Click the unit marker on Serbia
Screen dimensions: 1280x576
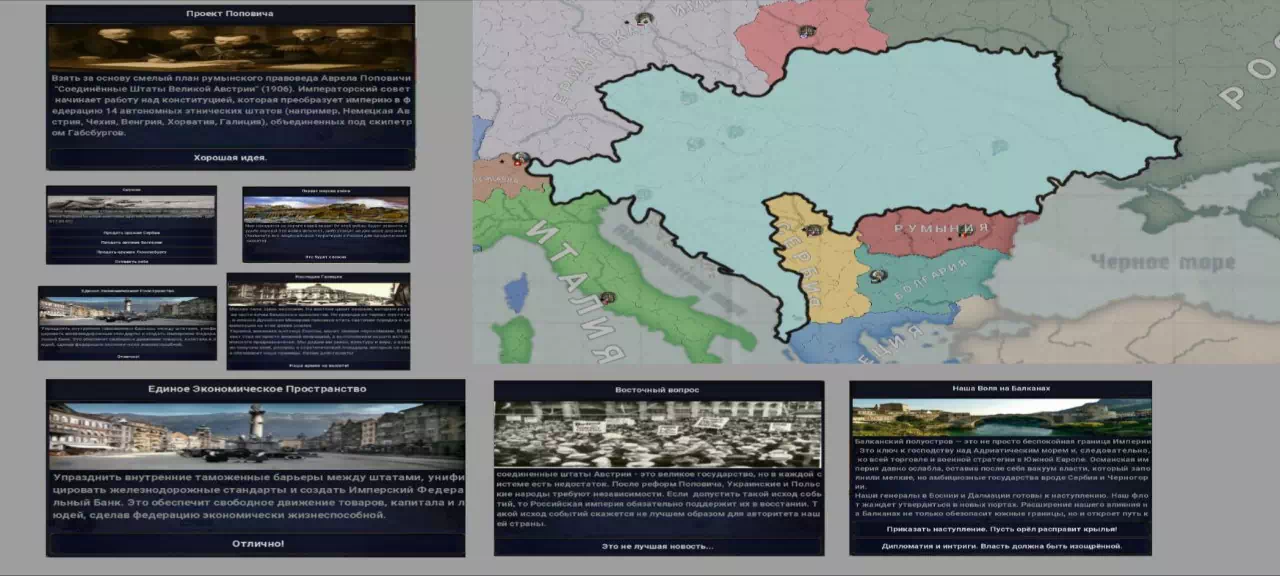pyautogui.click(x=813, y=230)
